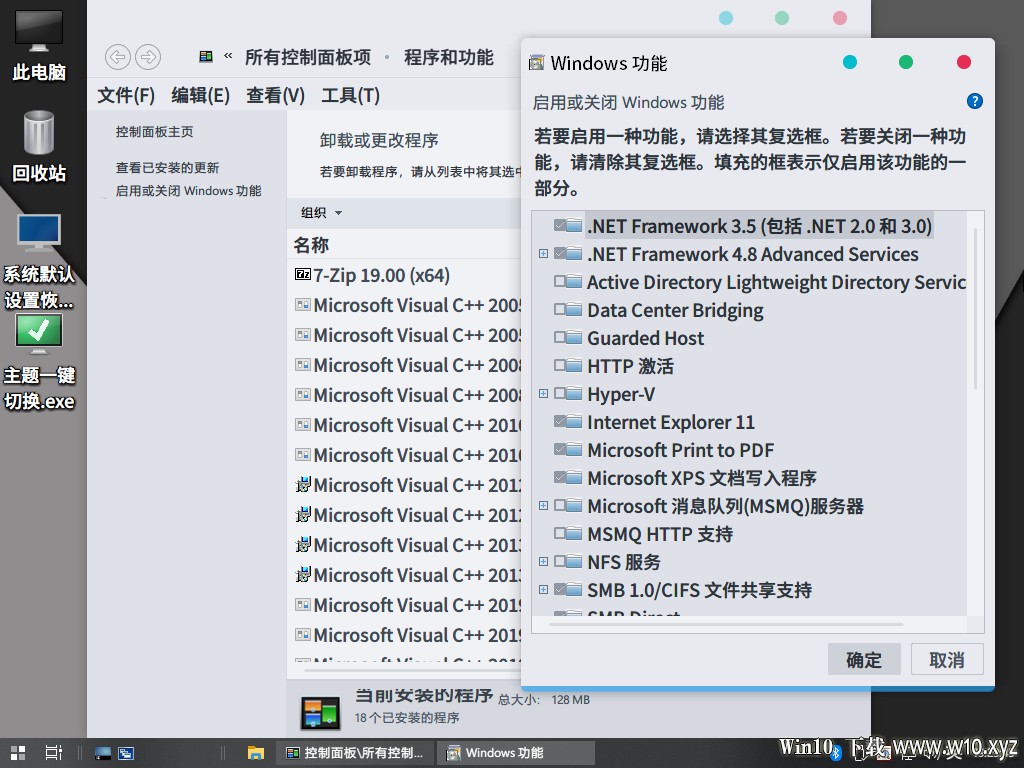Switch to 控制面板 taskbar window button
Screen dimensions: 1024x768
click(x=355, y=753)
